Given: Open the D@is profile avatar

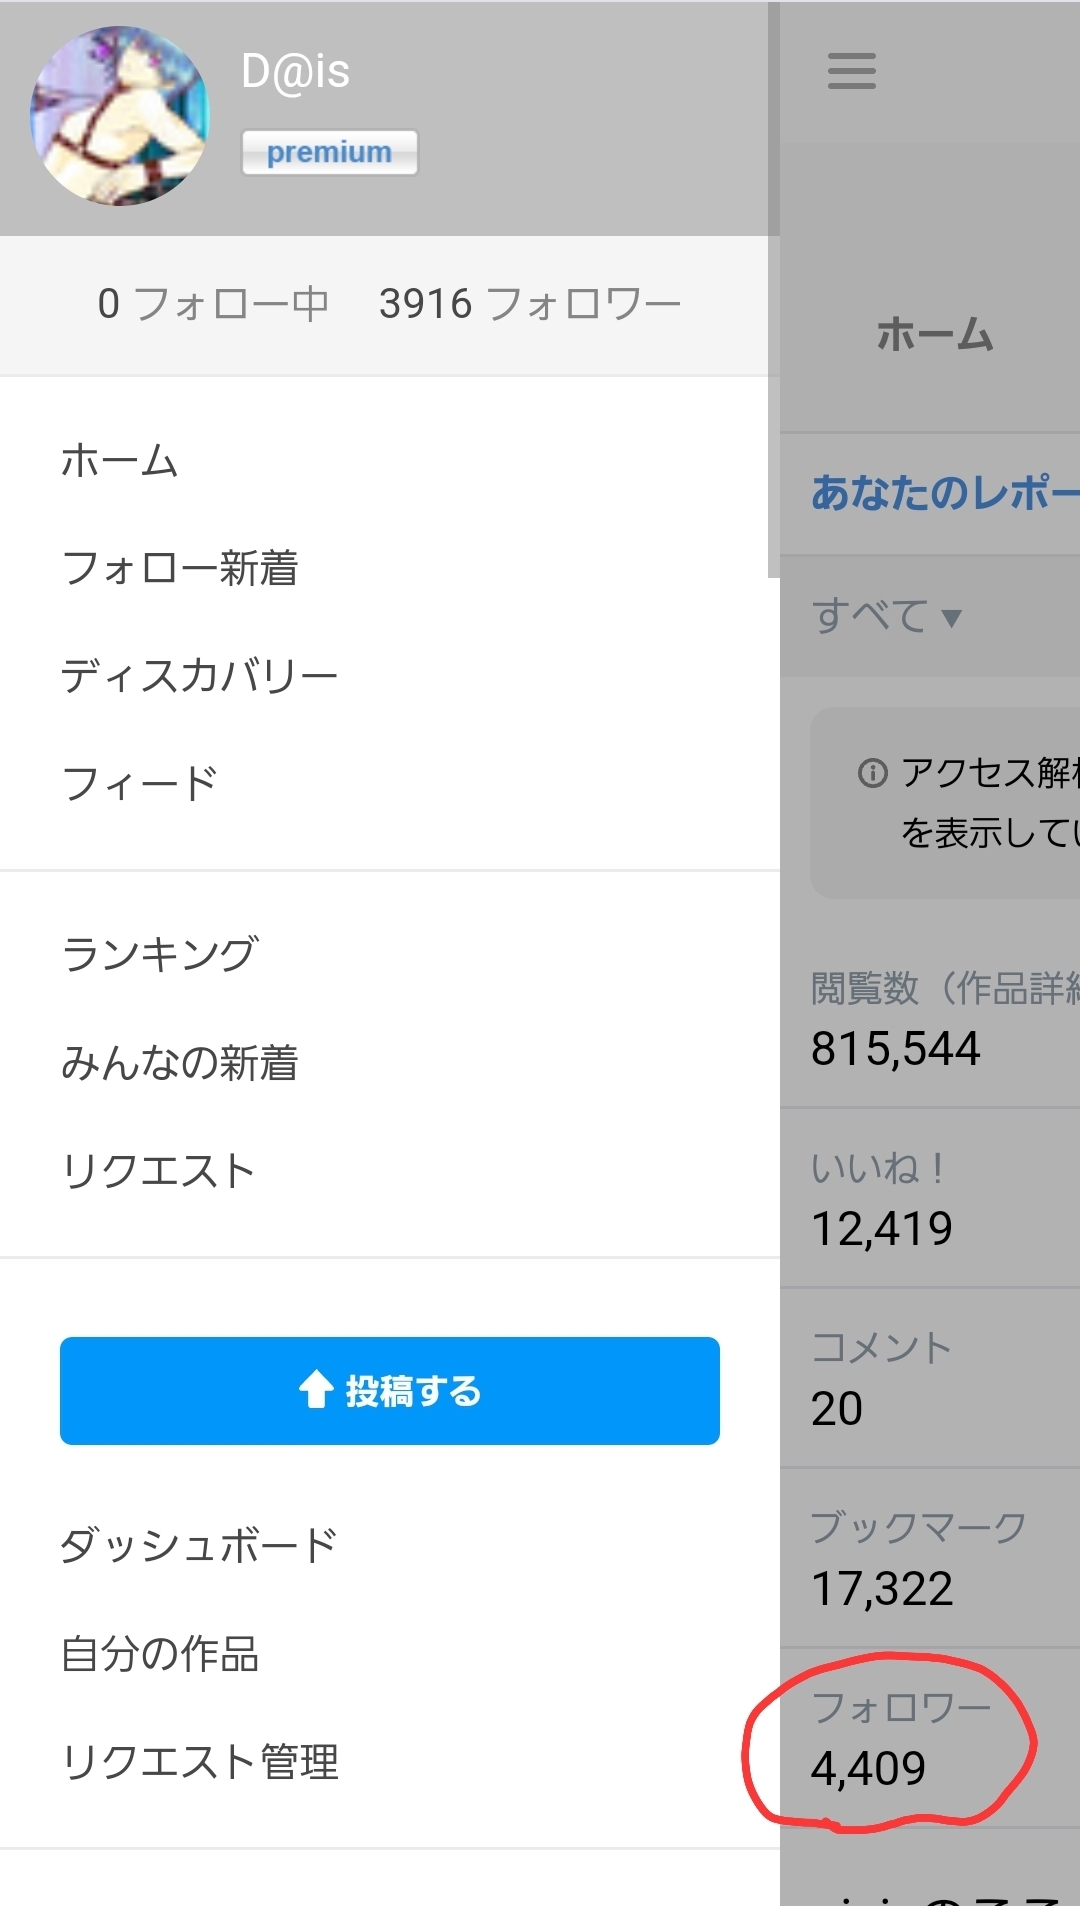Looking at the screenshot, I should (120, 116).
